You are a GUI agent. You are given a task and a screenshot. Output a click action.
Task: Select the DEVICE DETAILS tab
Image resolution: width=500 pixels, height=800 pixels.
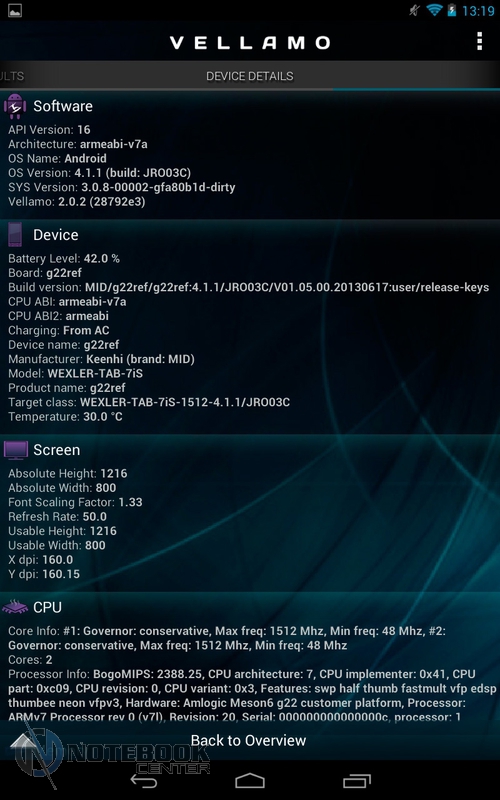click(249, 76)
